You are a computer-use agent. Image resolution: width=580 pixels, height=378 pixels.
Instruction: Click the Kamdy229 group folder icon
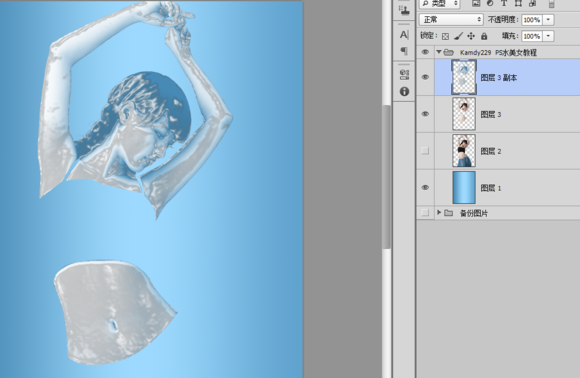448,52
